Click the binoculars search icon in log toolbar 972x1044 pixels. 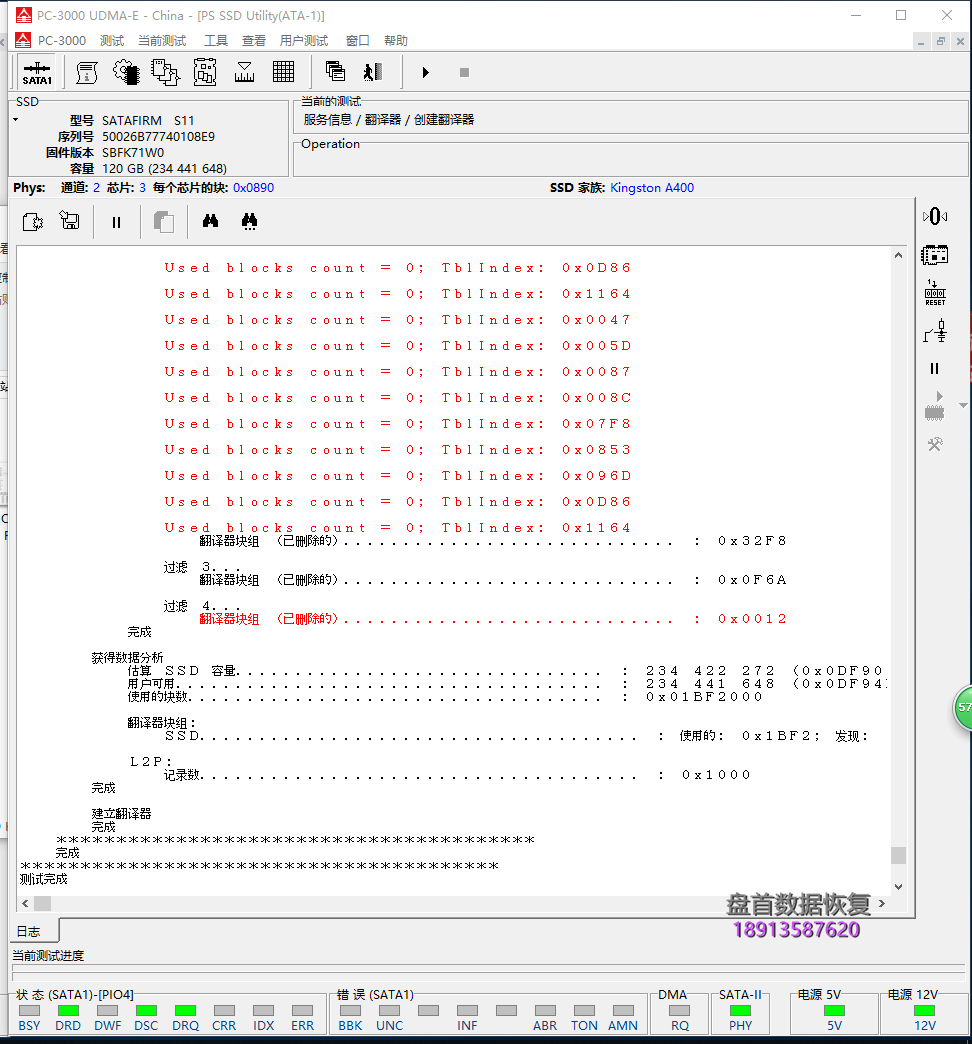[210, 222]
